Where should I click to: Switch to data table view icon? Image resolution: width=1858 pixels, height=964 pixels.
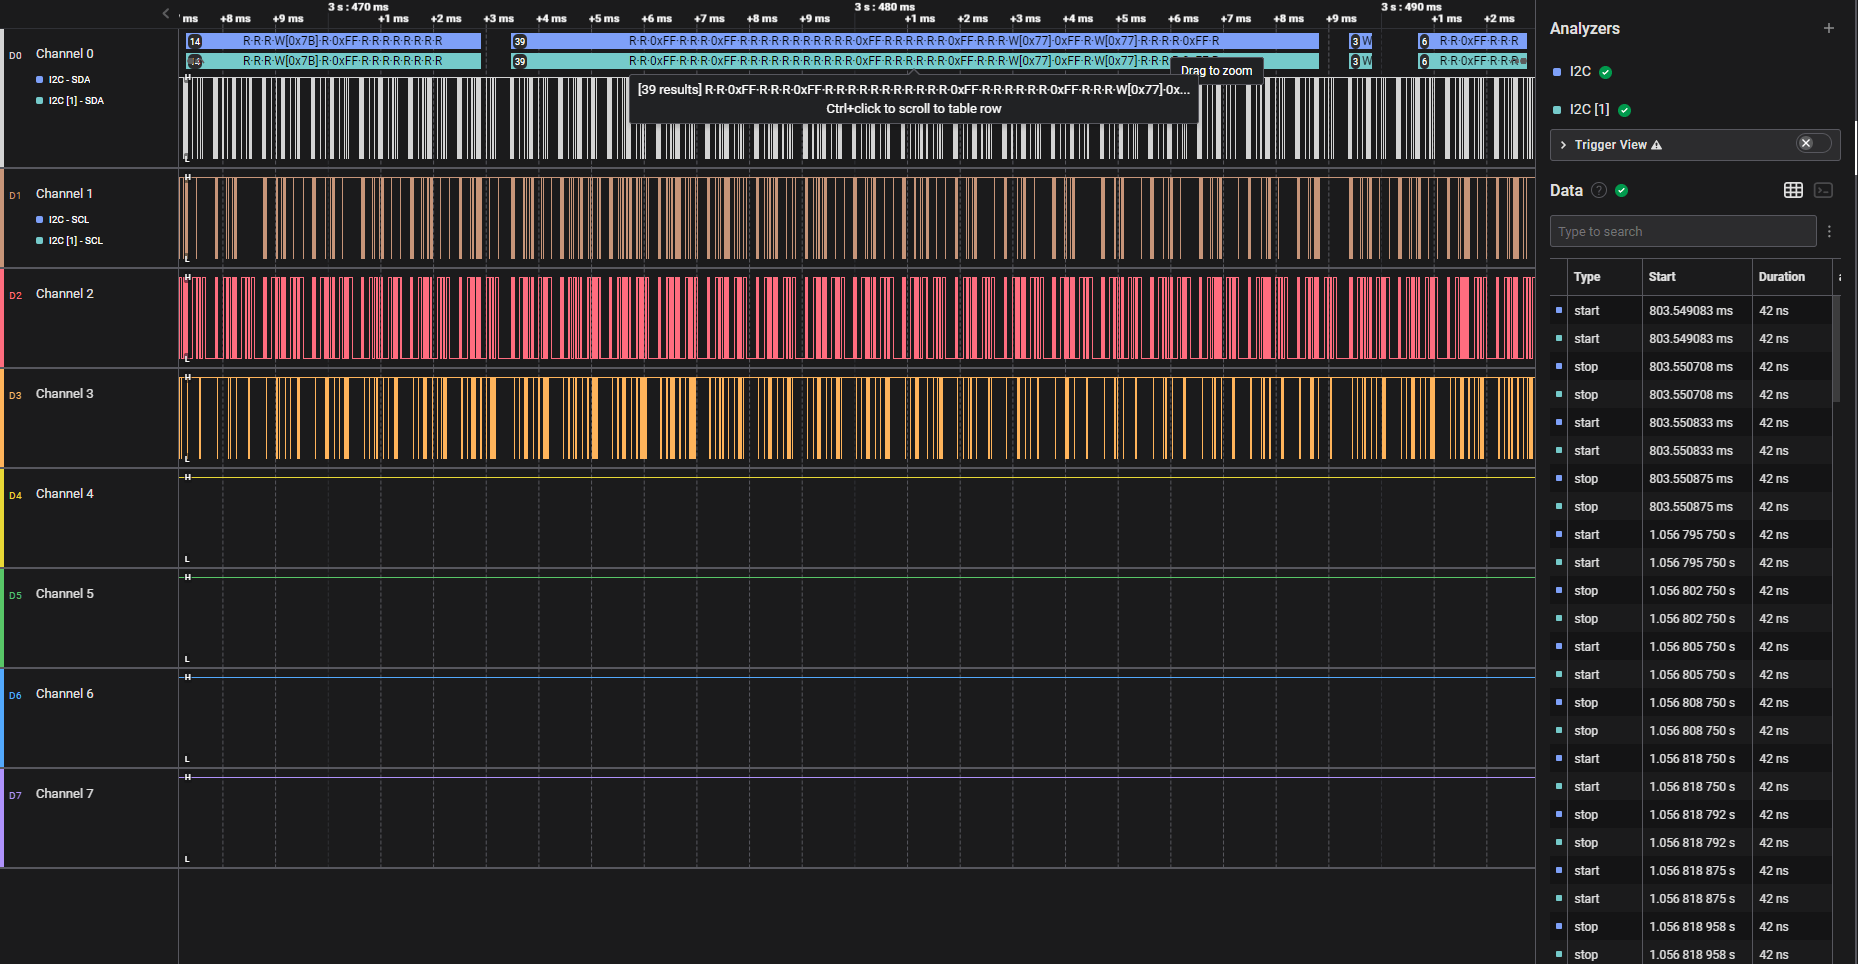pos(1794,190)
